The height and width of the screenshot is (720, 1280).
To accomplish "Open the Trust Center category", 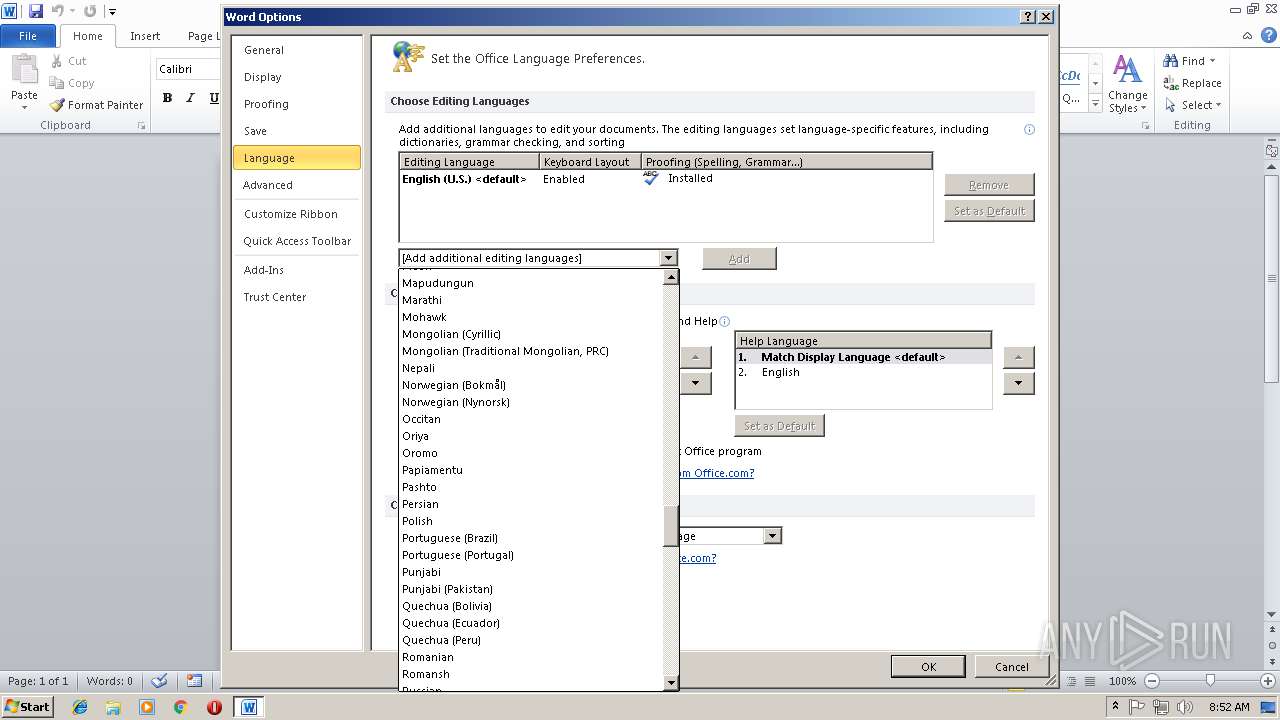I will point(296,297).
